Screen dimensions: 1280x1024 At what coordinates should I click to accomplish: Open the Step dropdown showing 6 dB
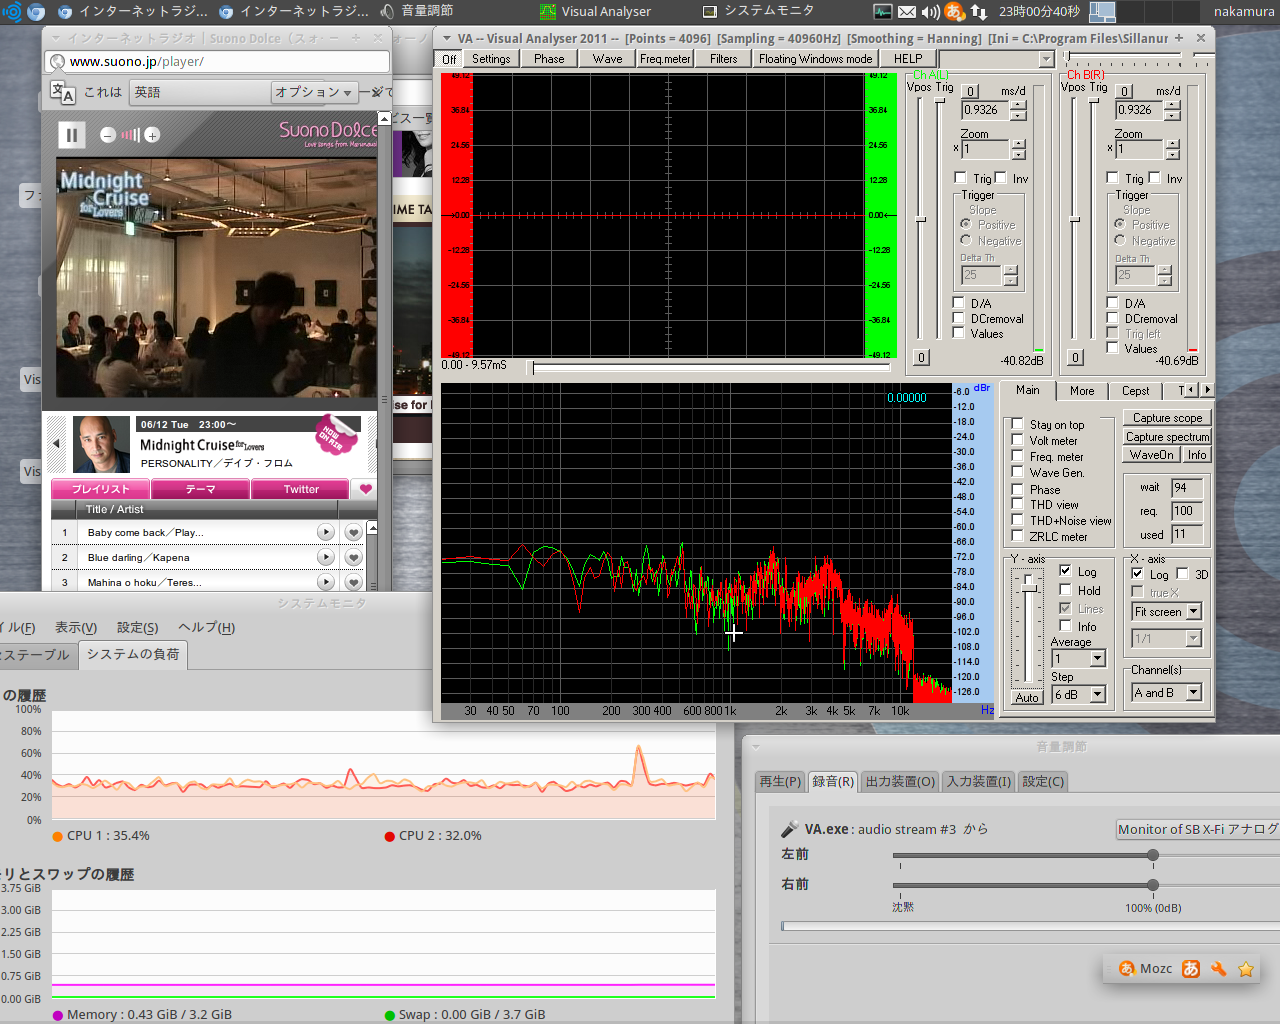(1079, 694)
